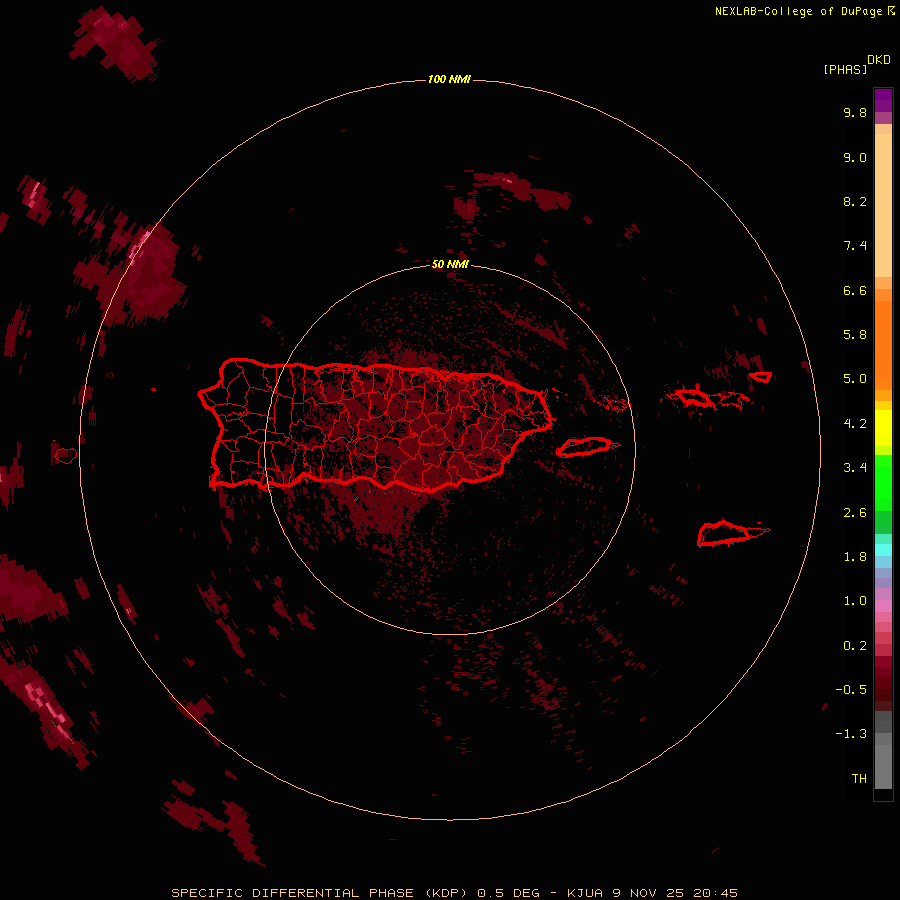
Task: Click the 20:45 timestamp in the footer
Action: (715, 893)
